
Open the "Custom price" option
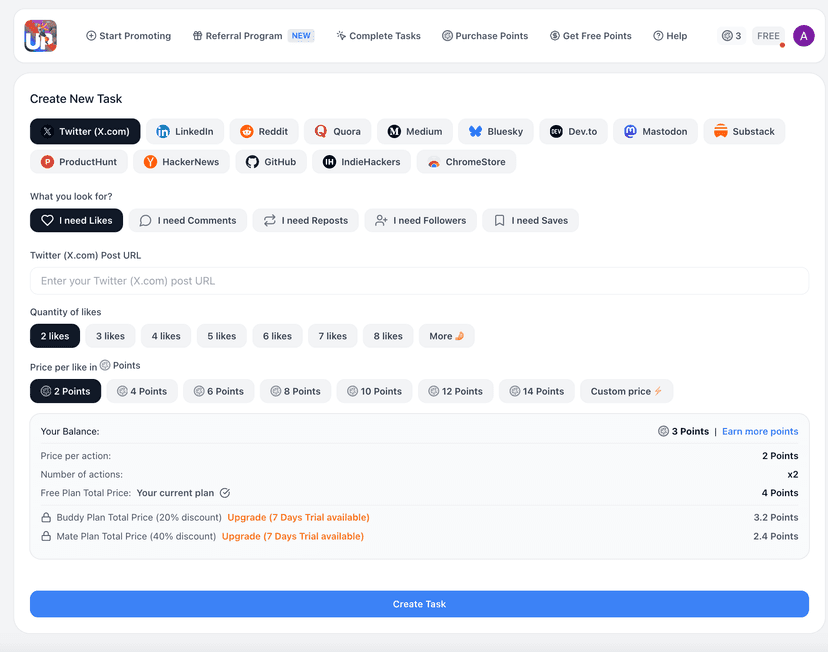click(626, 391)
